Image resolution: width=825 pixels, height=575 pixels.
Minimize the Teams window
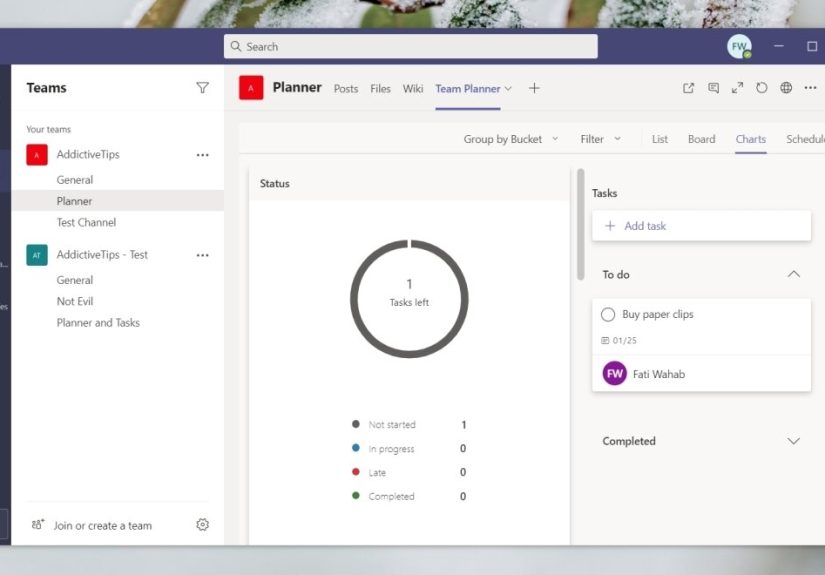[779, 46]
